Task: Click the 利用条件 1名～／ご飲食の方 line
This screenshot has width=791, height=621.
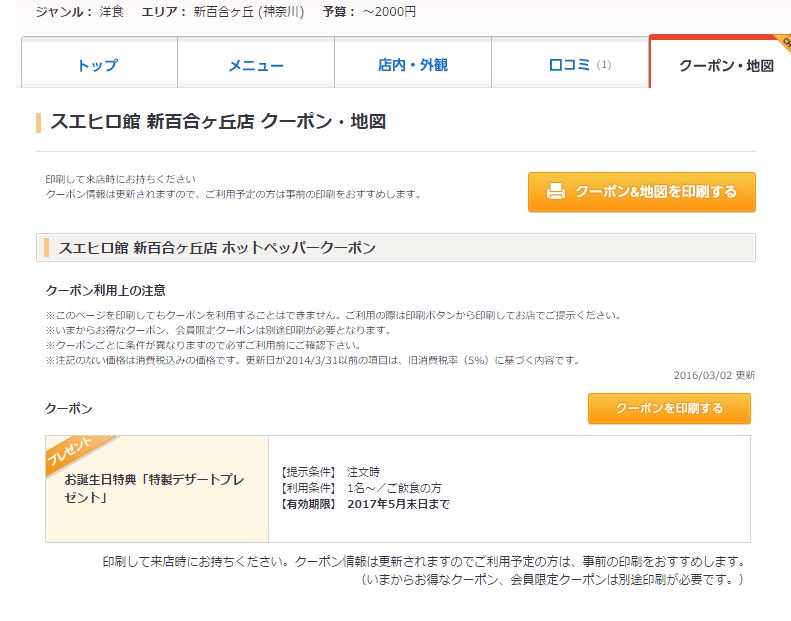Action: (x=360, y=488)
